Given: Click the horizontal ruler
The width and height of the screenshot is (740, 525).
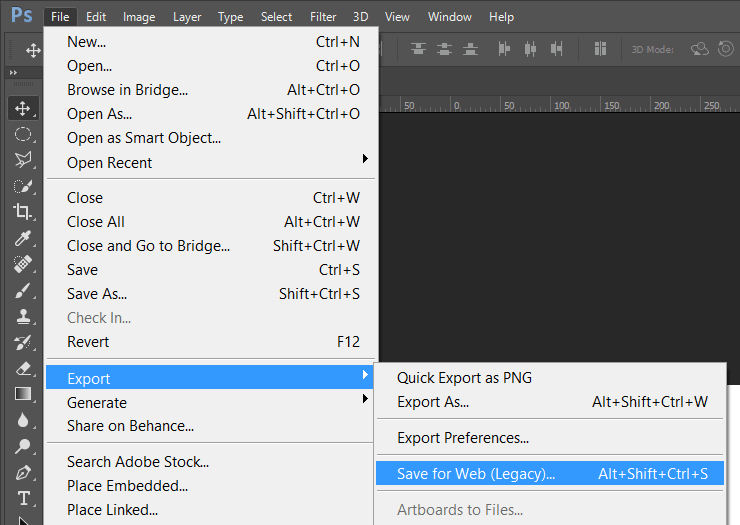Looking at the screenshot, I should 559,105.
